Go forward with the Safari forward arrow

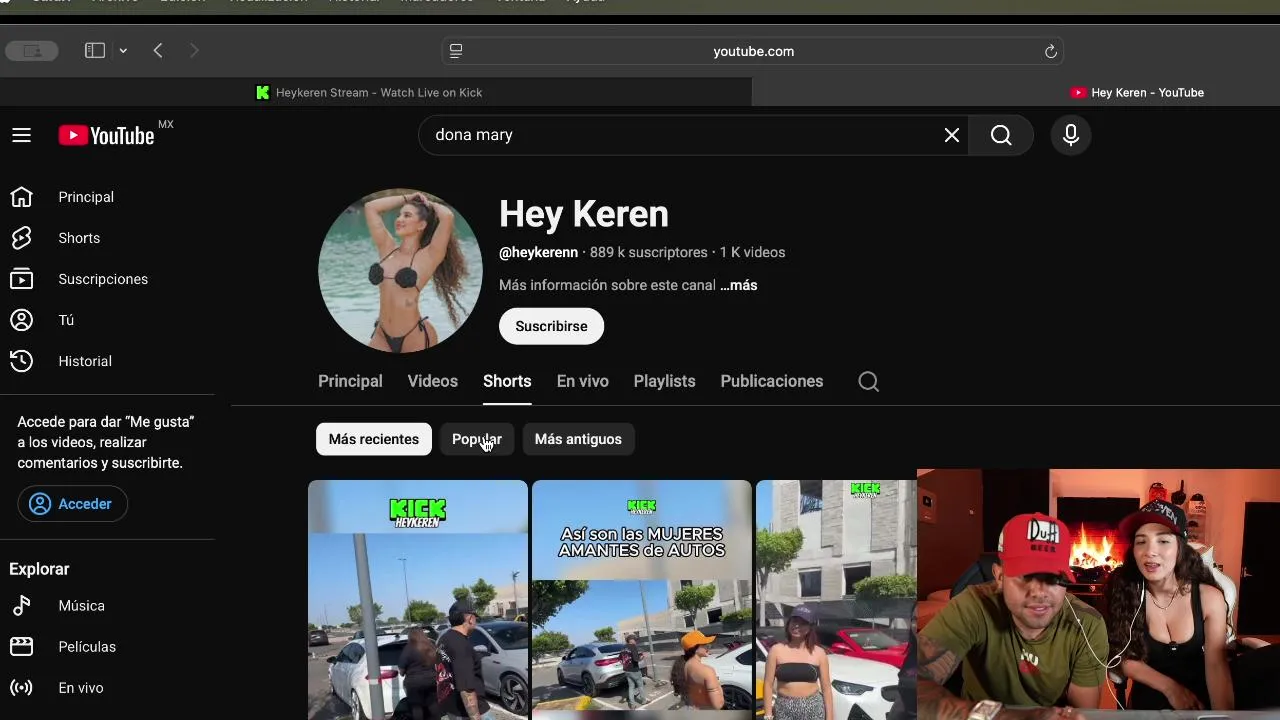point(194,50)
